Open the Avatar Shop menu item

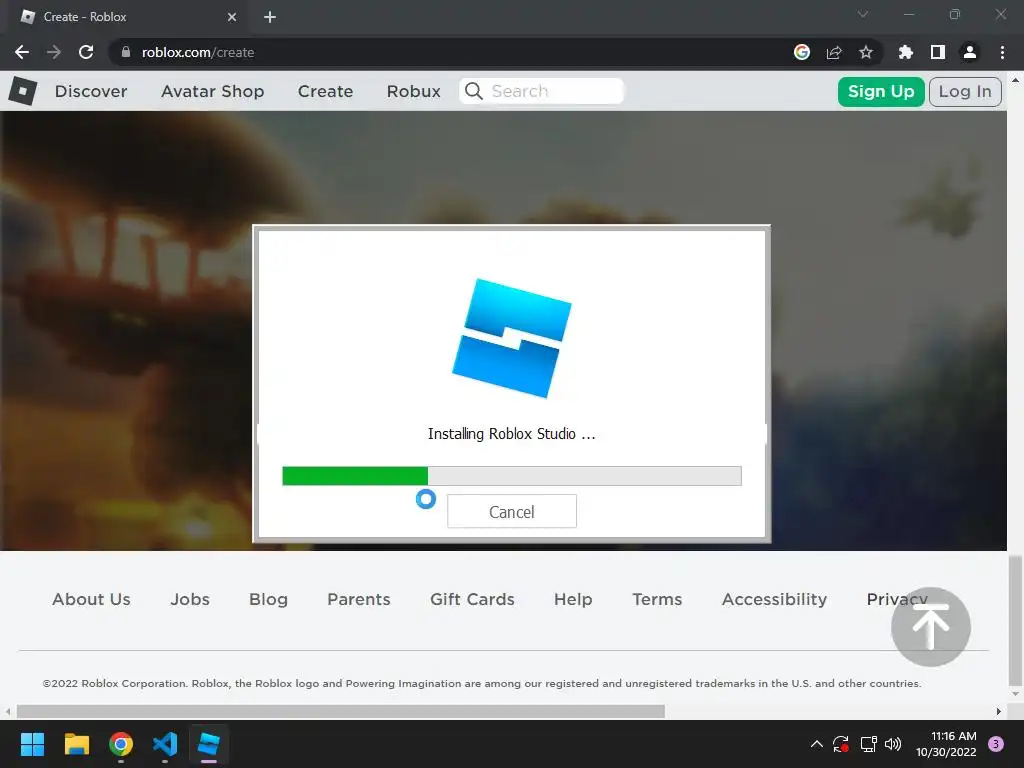(212, 91)
